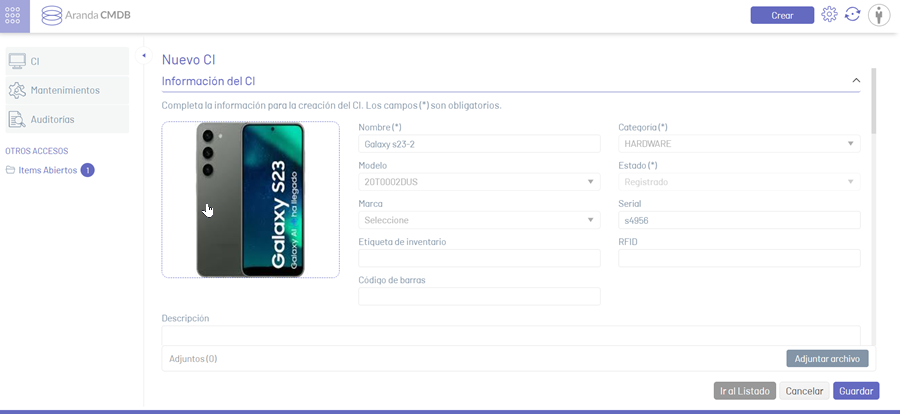Click the Crear button
The image size is (900, 414).
pyautogui.click(x=782, y=16)
